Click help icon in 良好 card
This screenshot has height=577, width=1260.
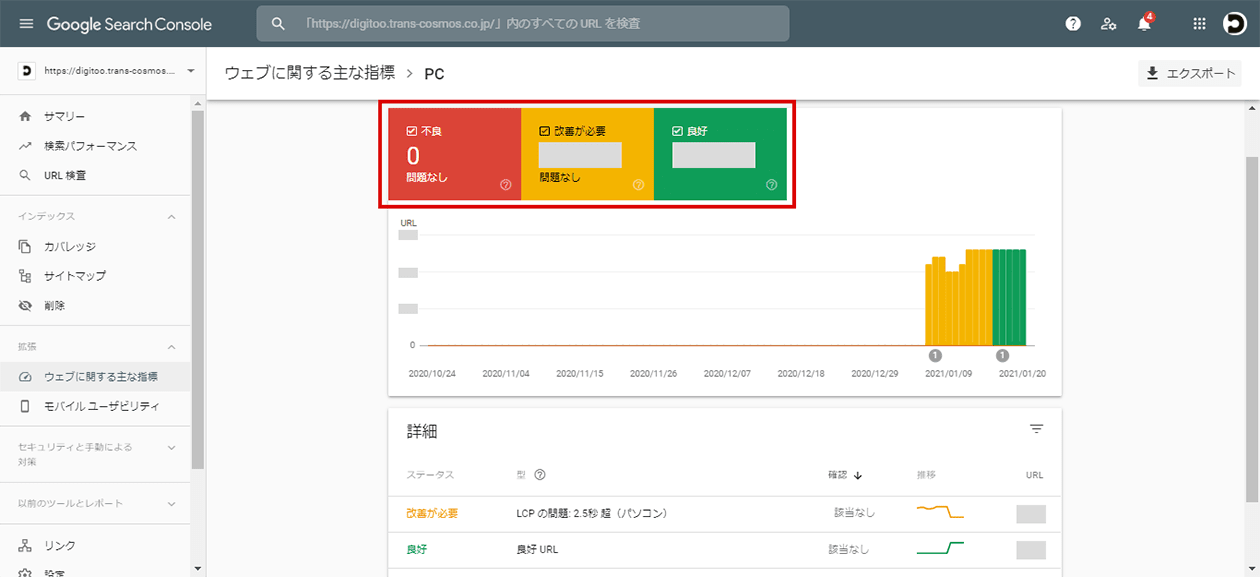tap(771, 185)
